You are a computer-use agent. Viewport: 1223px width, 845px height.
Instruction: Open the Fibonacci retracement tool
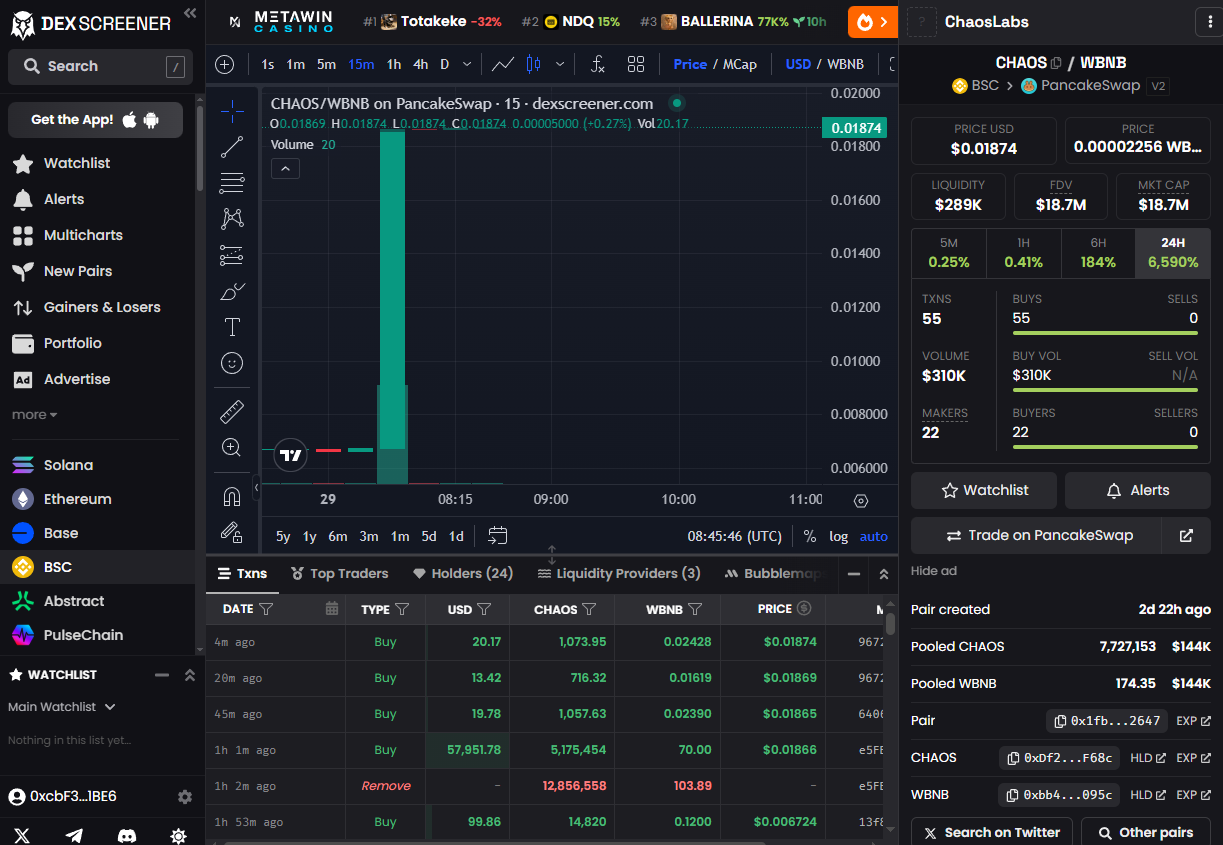232,183
